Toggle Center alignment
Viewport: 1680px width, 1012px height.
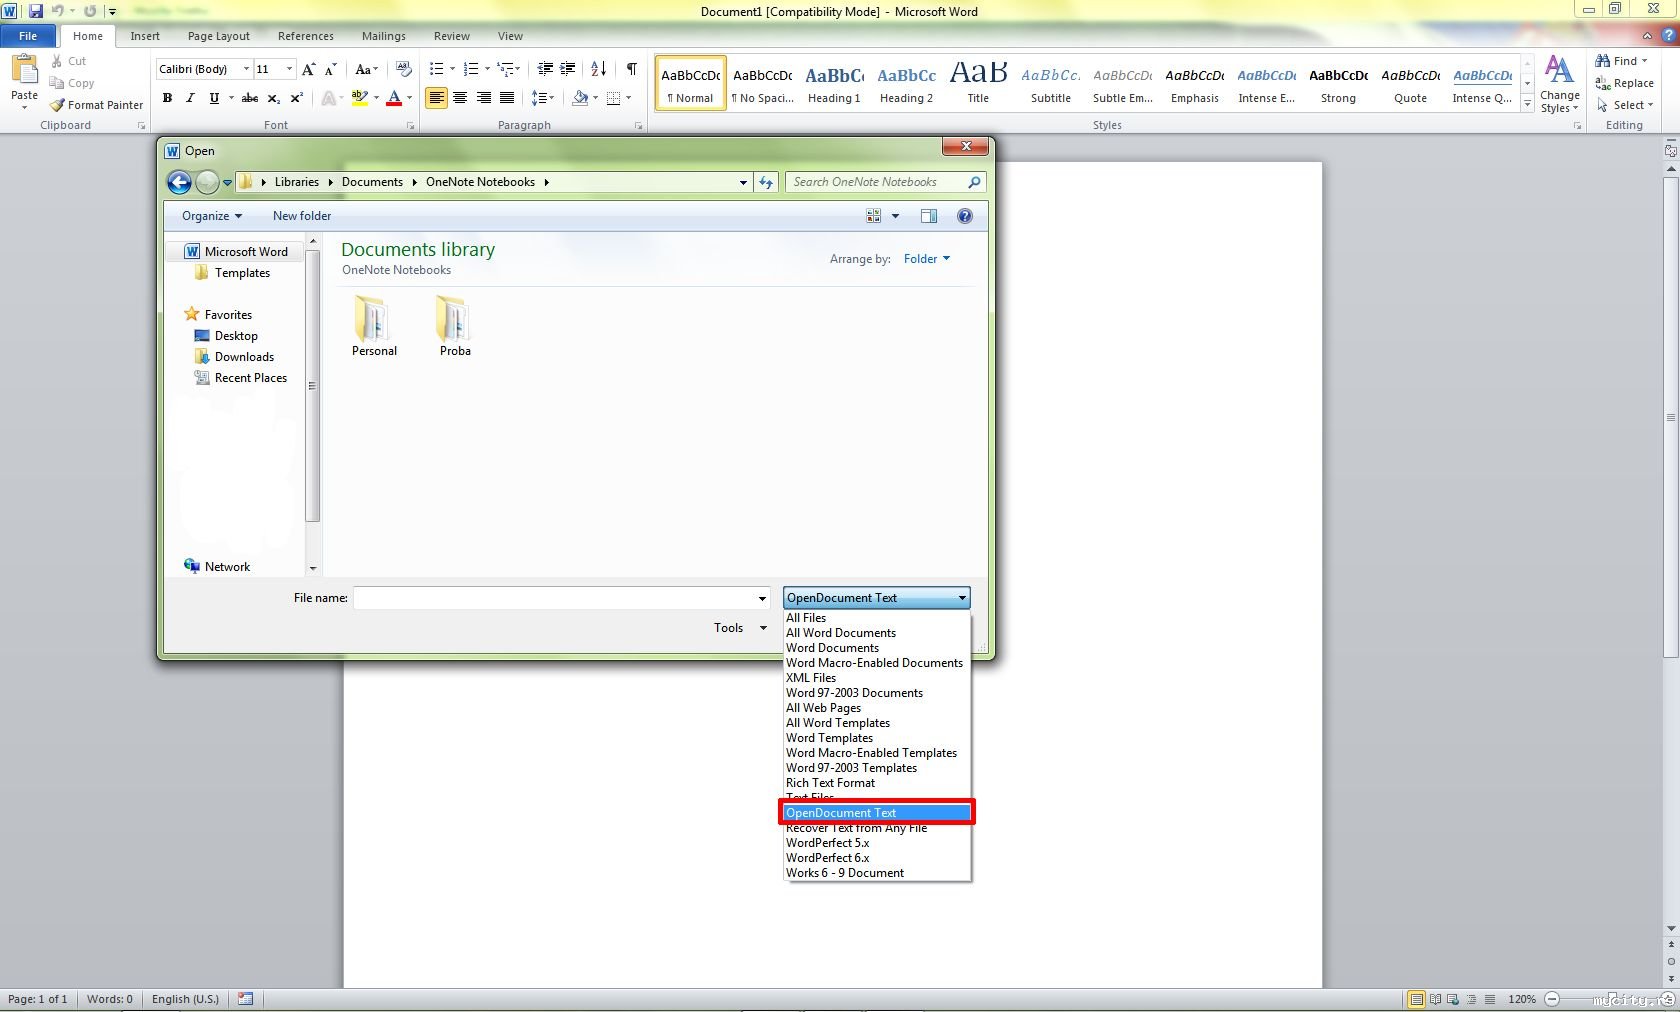(460, 98)
